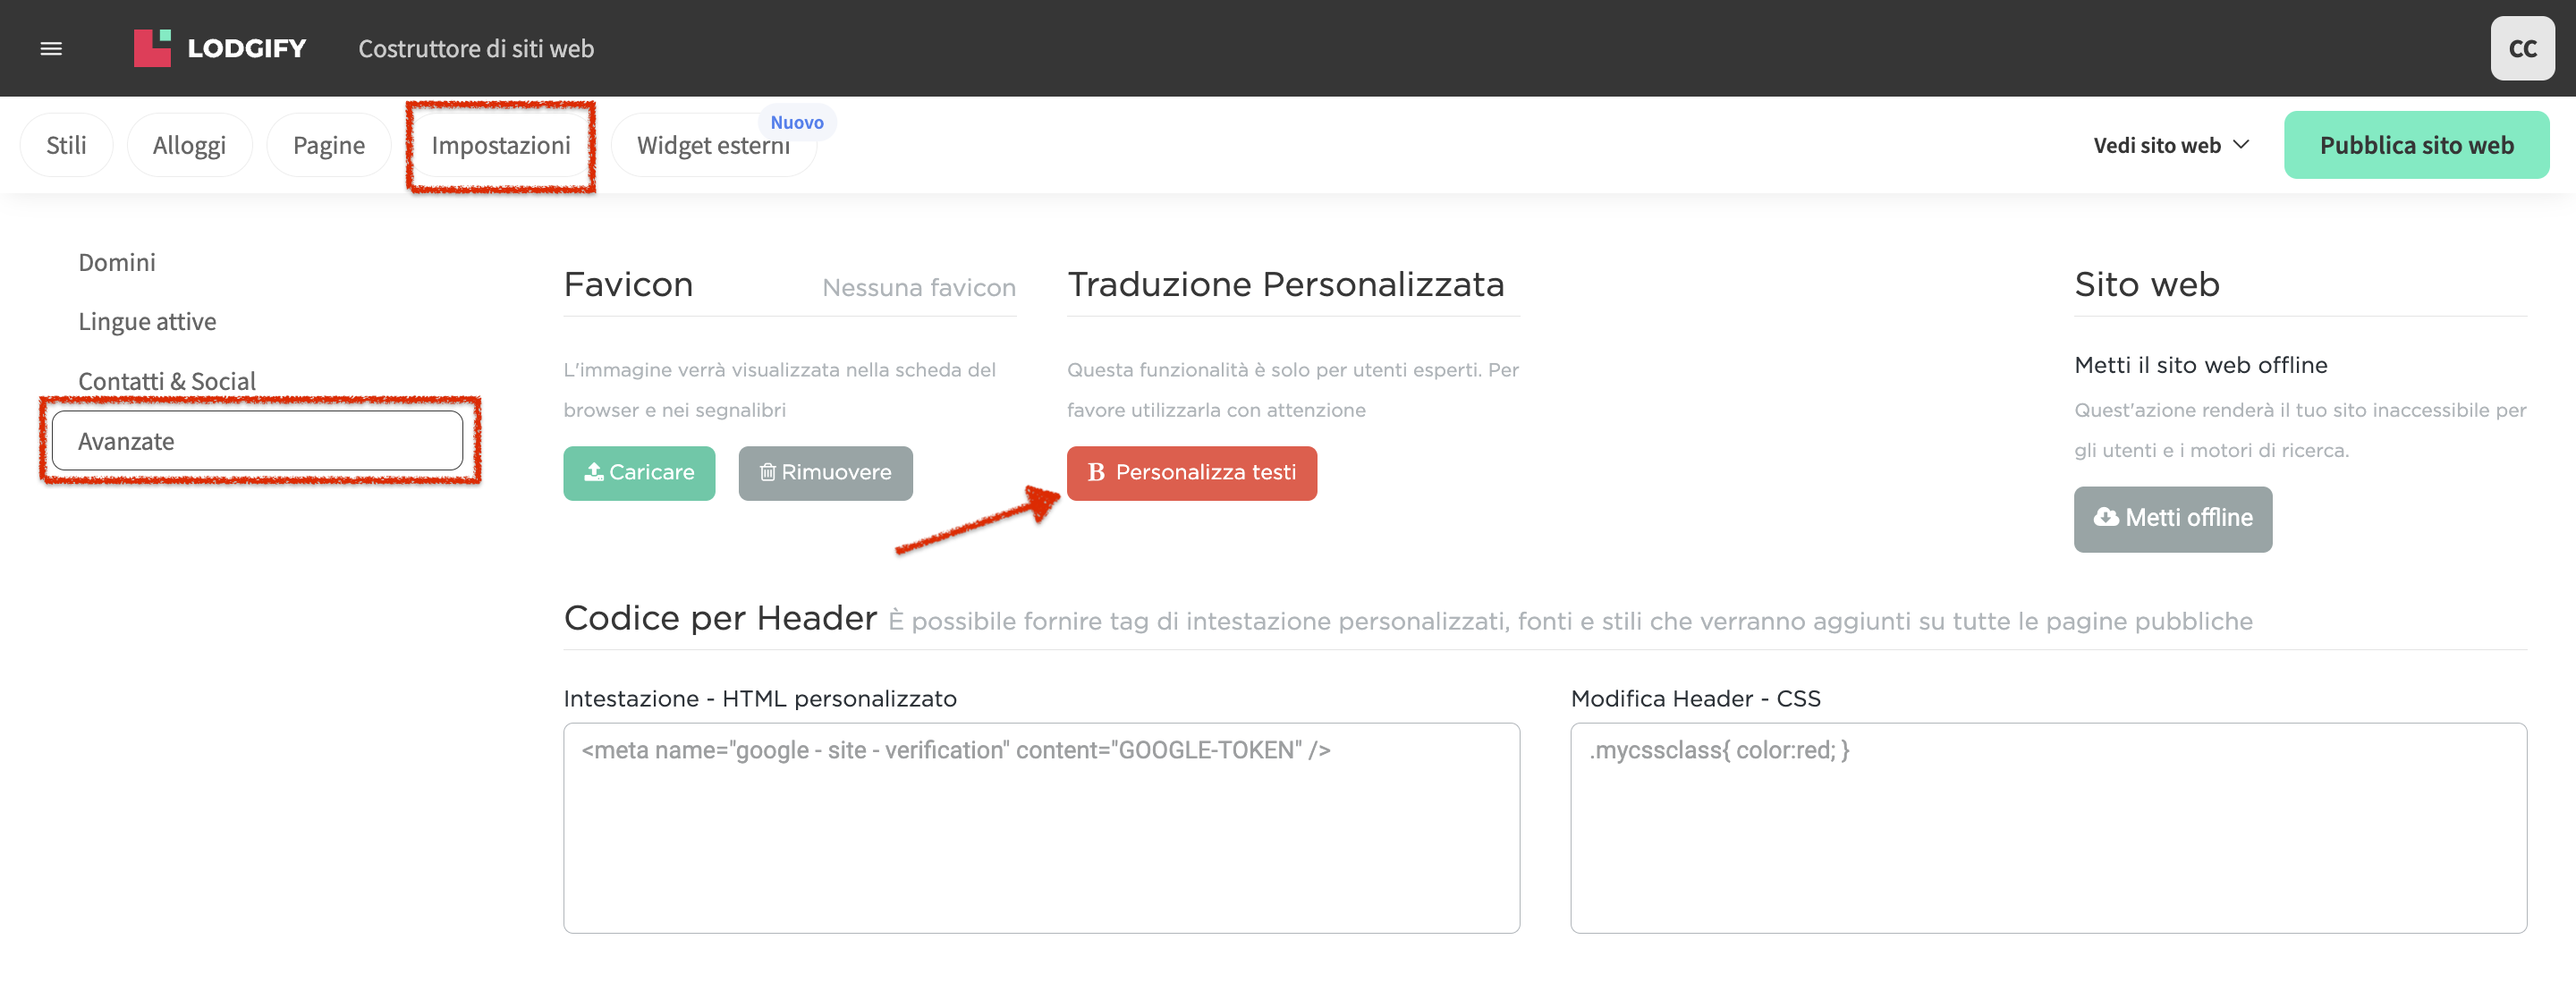Select Domini in the sidebar
Image resolution: width=2576 pixels, height=982 pixels.
(x=117, y=262)
